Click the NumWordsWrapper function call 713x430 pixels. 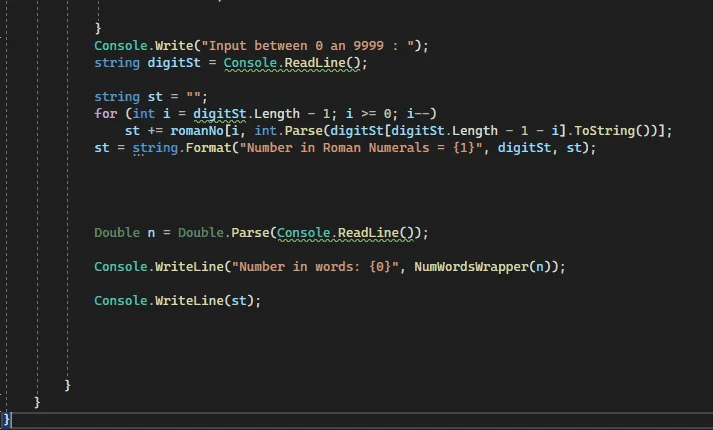tap(471, 267)
